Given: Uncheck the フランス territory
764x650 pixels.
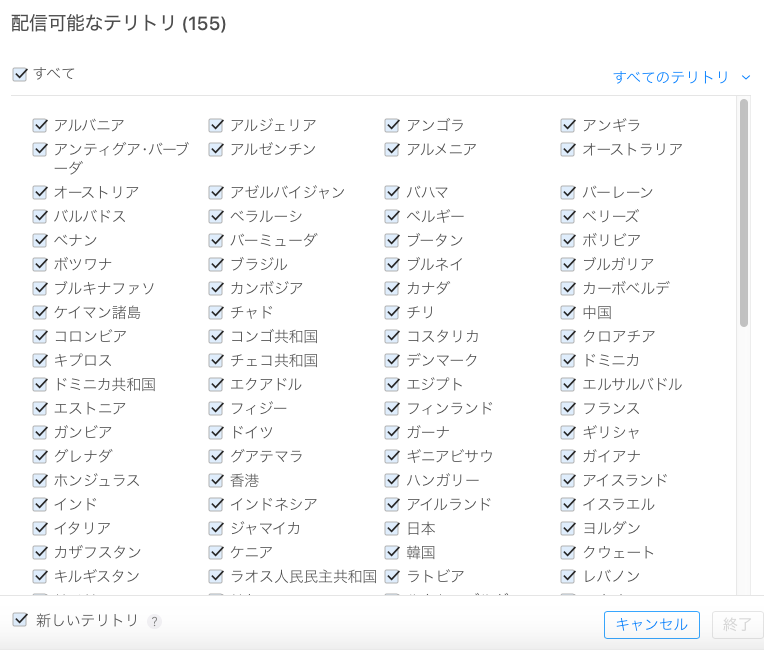Looking at the screenshot, I should pyautogui.click(x=568, y=408).
